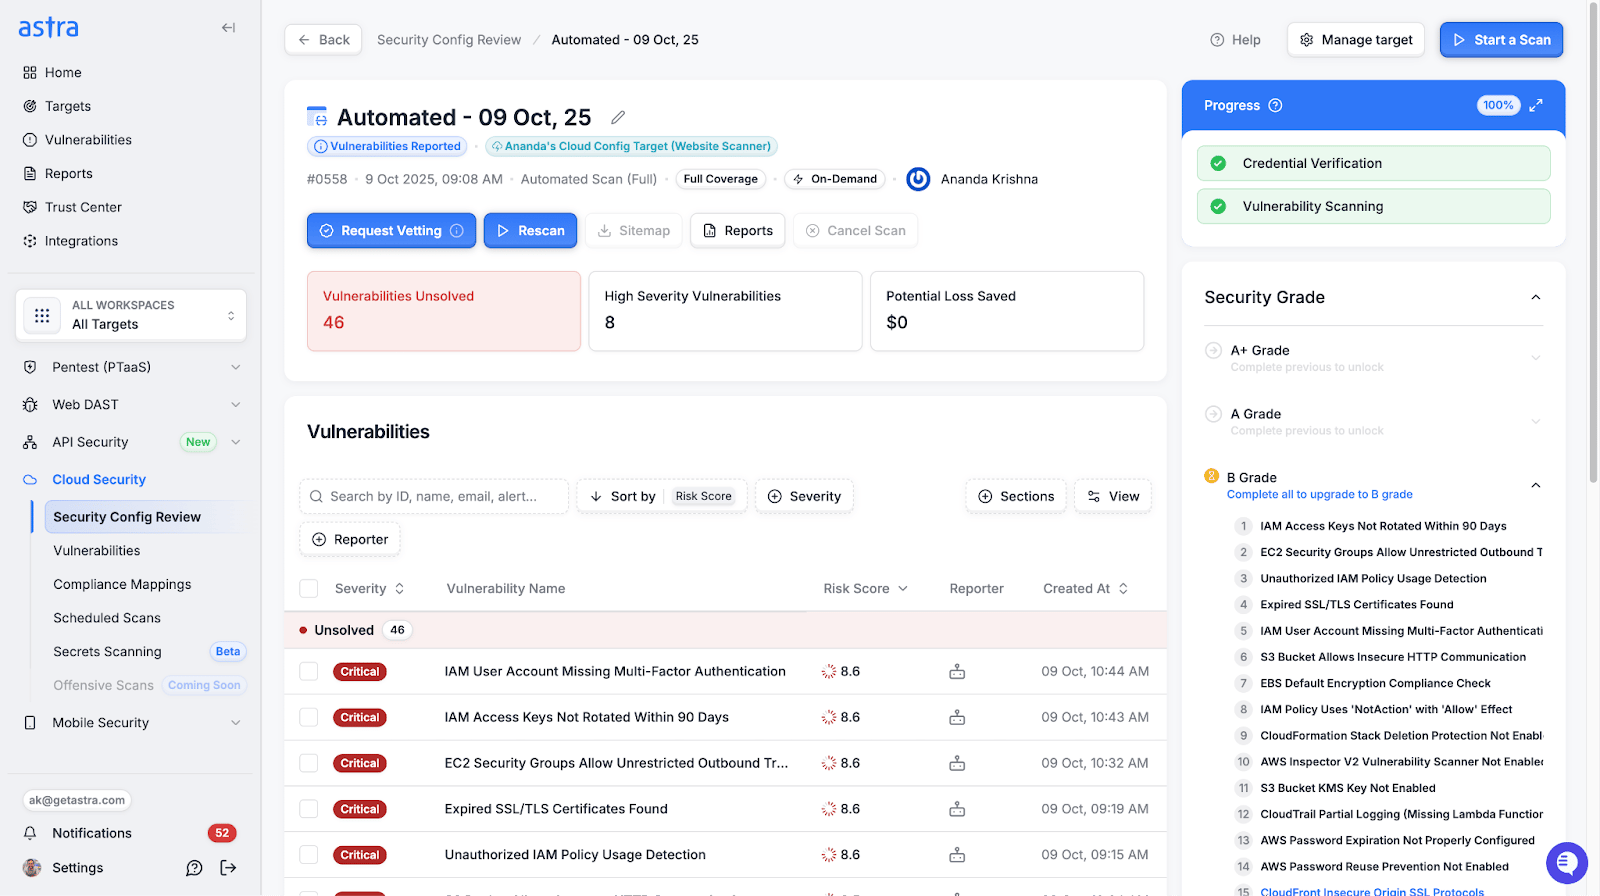The width and height of the screenshot is (1600, 896).
Task: Check Expired SSL/TLS Certificates row
Action: (x=309, y=809)
